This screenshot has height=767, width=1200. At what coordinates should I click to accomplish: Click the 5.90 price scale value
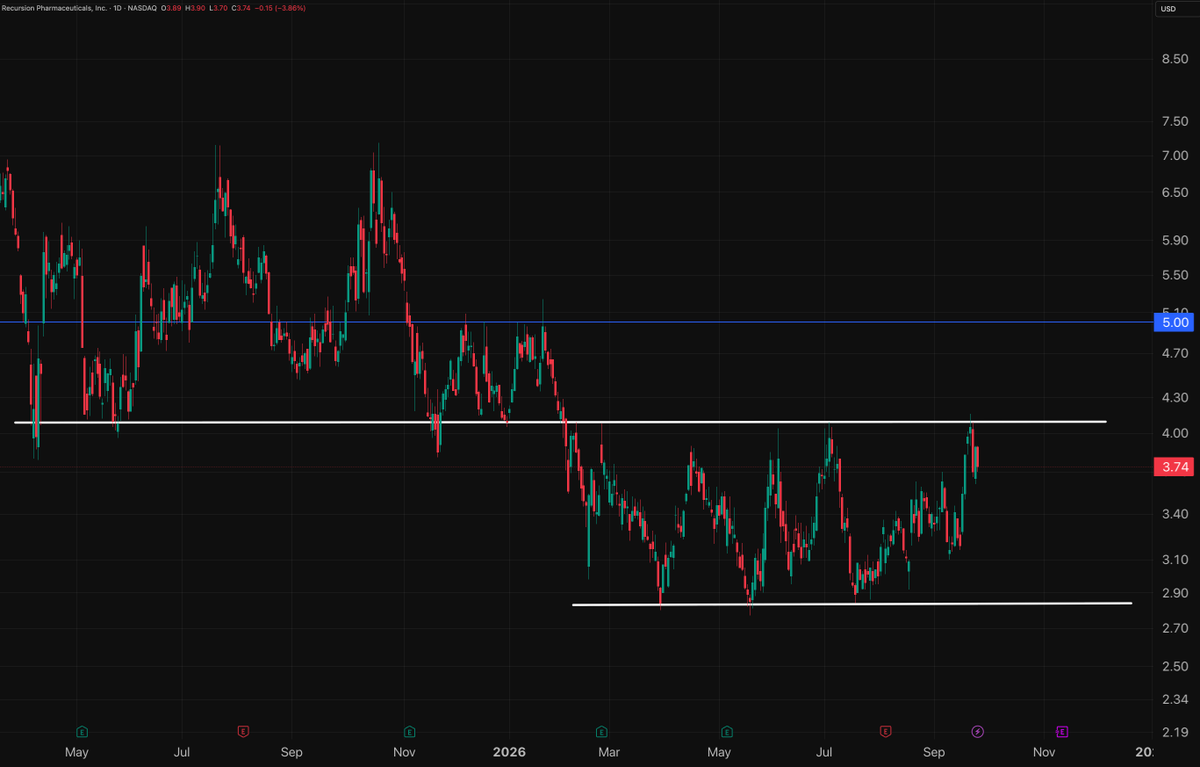pyautogui.click(x=1175, y=241)
